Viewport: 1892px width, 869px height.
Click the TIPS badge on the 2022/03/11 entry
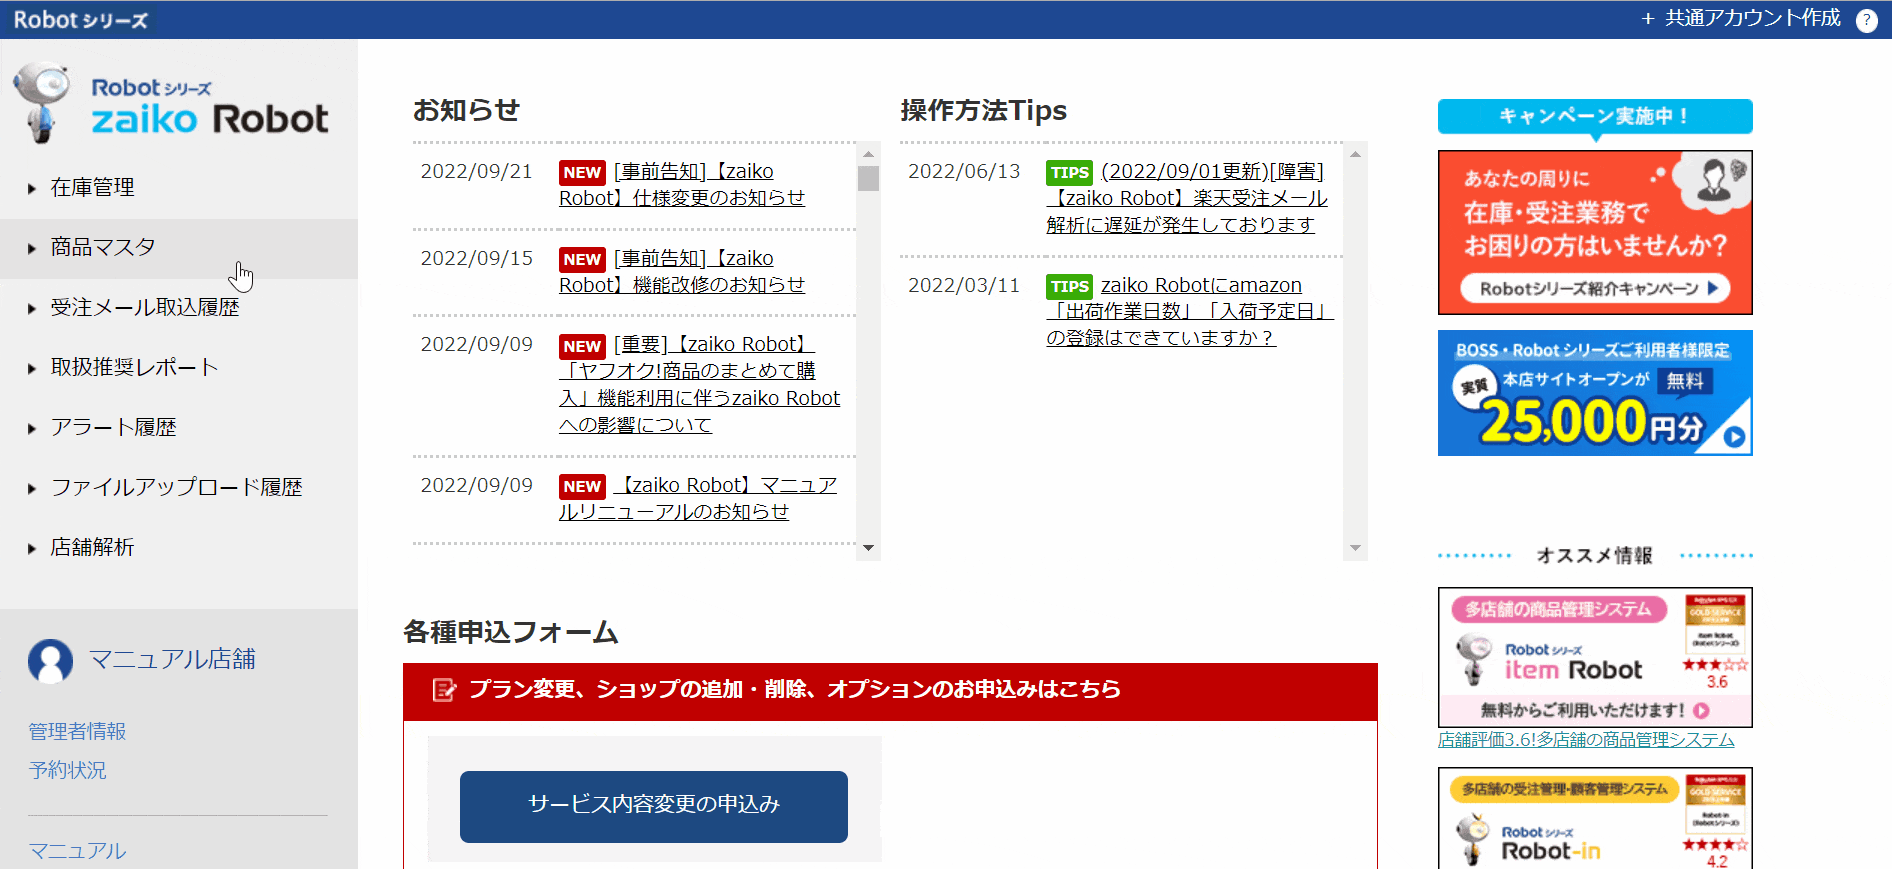[1069, 286]
